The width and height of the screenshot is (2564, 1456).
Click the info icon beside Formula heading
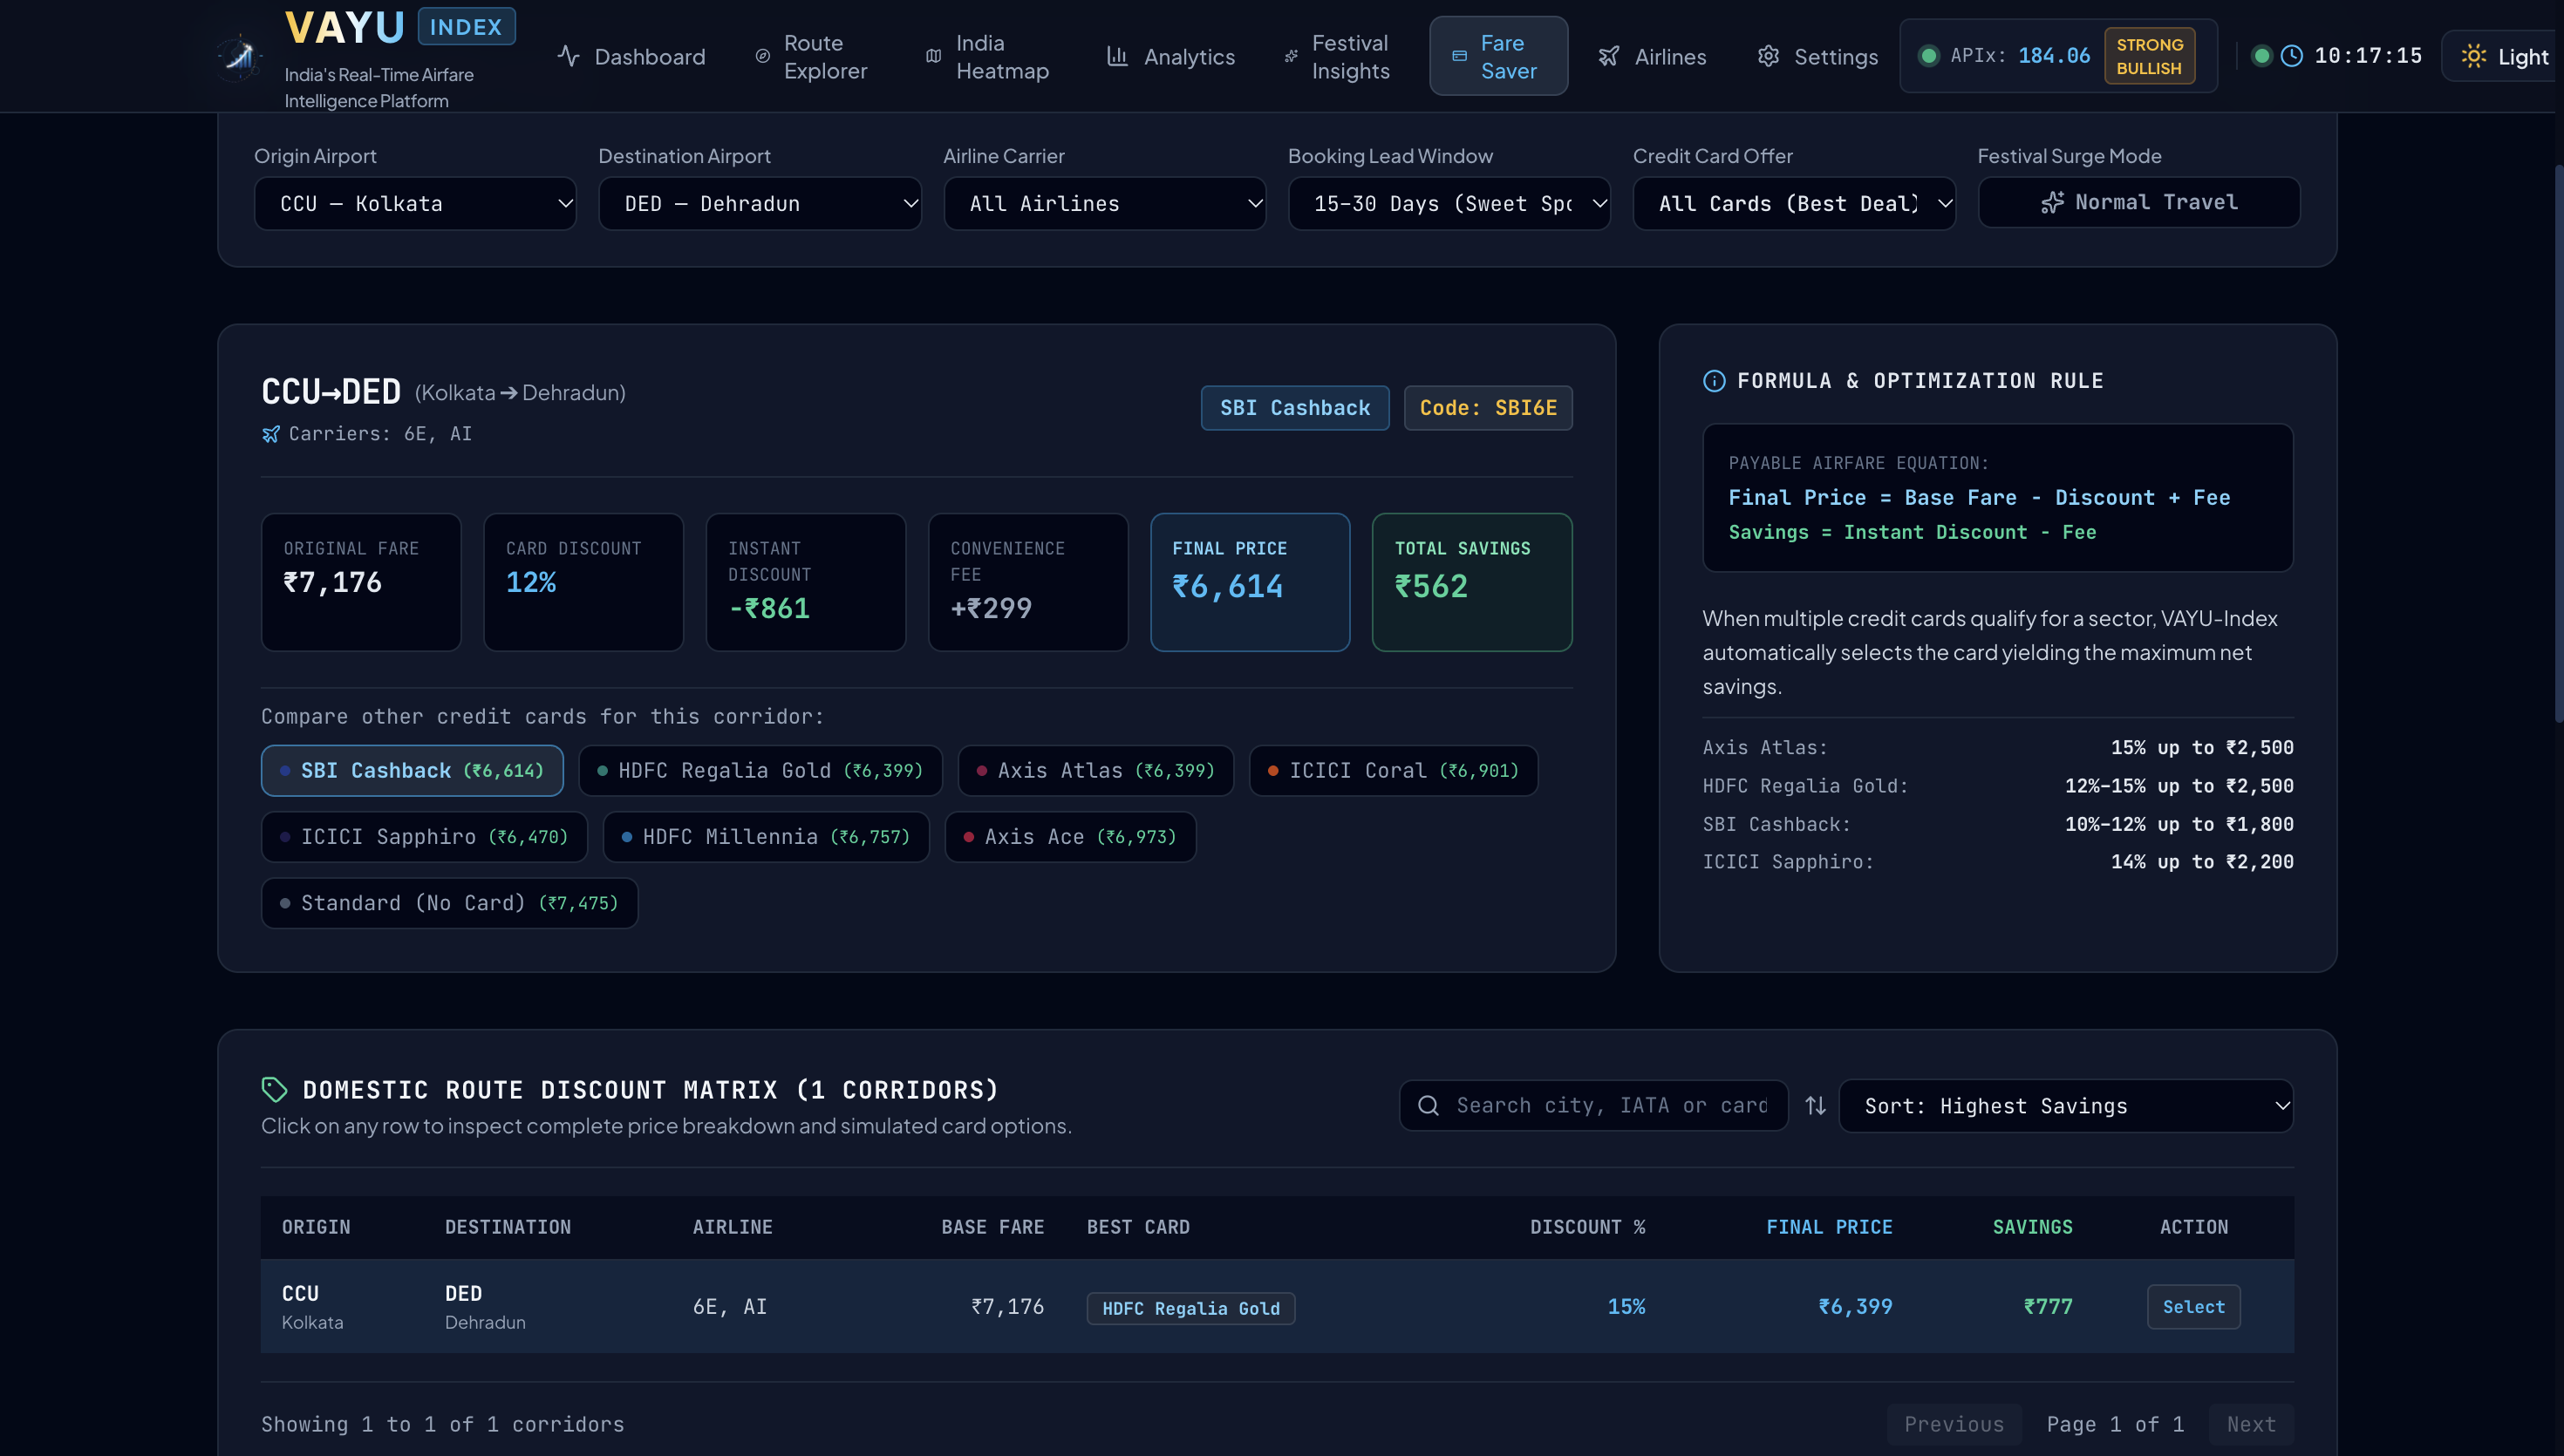pyautogui.click(x=1713, y=381)
